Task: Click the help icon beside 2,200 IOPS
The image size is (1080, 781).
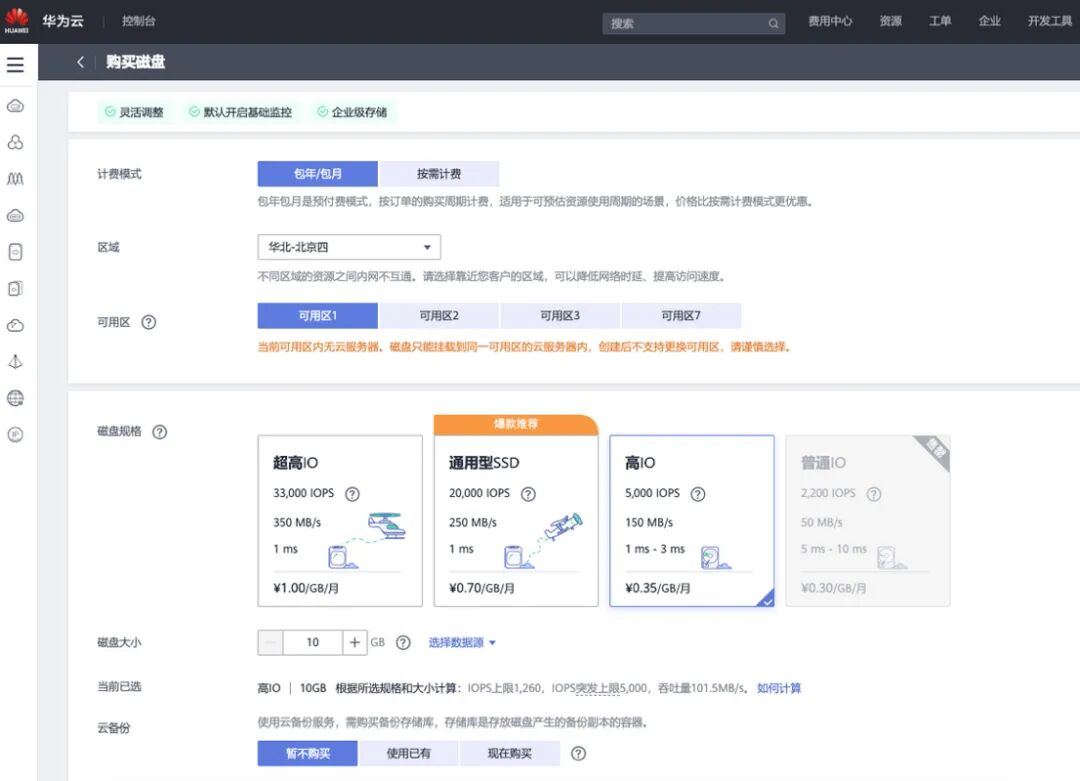Action: [874, 494]
